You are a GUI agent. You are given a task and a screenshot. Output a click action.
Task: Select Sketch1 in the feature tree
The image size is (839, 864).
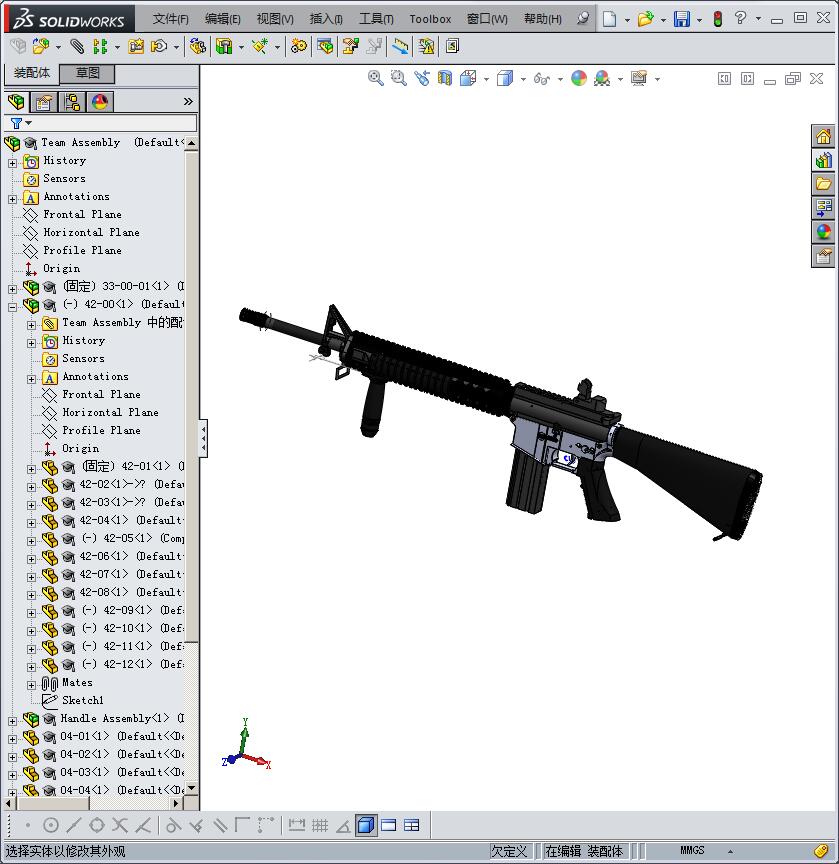pyautogui.click(x=83, y=700)
